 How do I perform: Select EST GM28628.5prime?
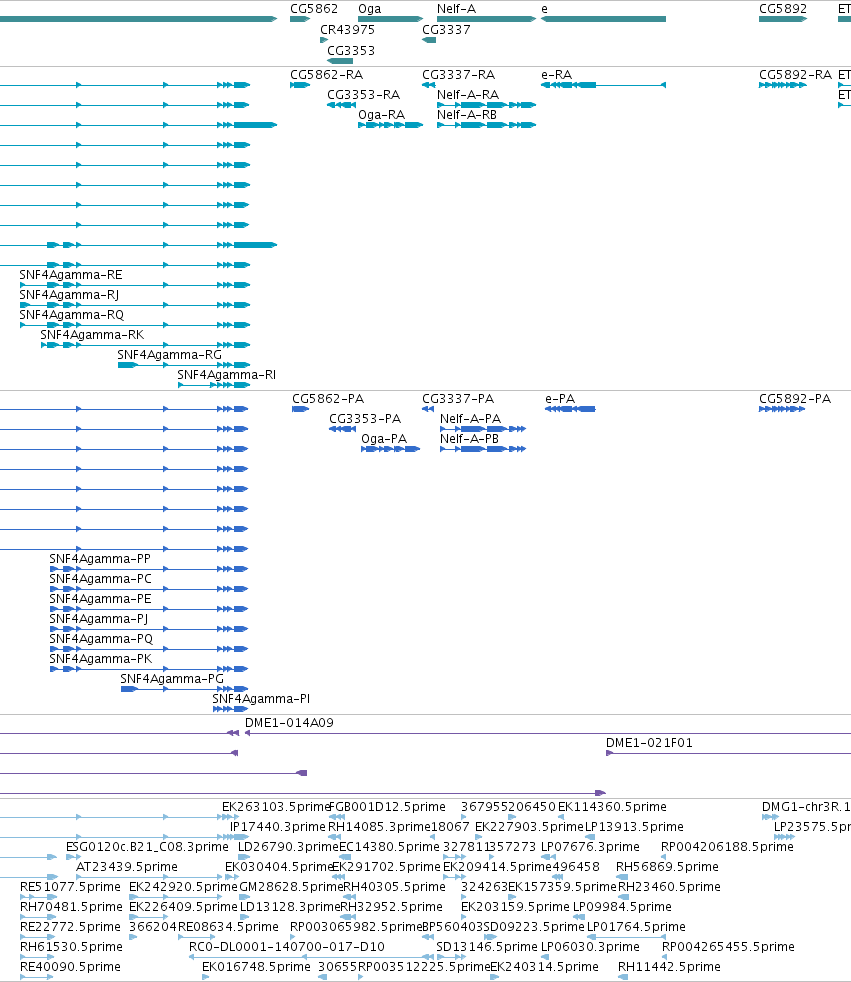(291, 887)
